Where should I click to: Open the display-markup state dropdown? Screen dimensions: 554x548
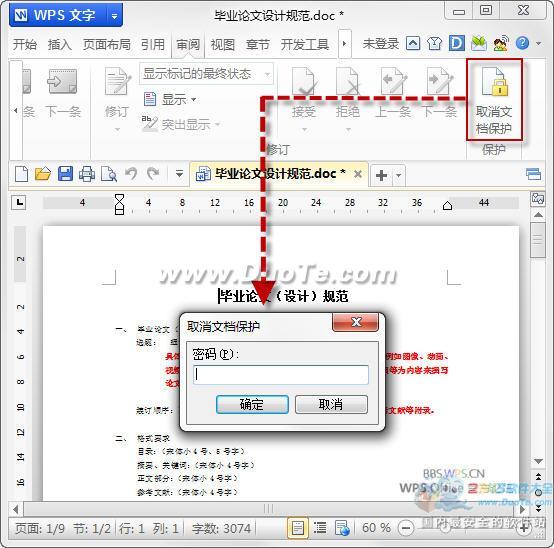267,74
